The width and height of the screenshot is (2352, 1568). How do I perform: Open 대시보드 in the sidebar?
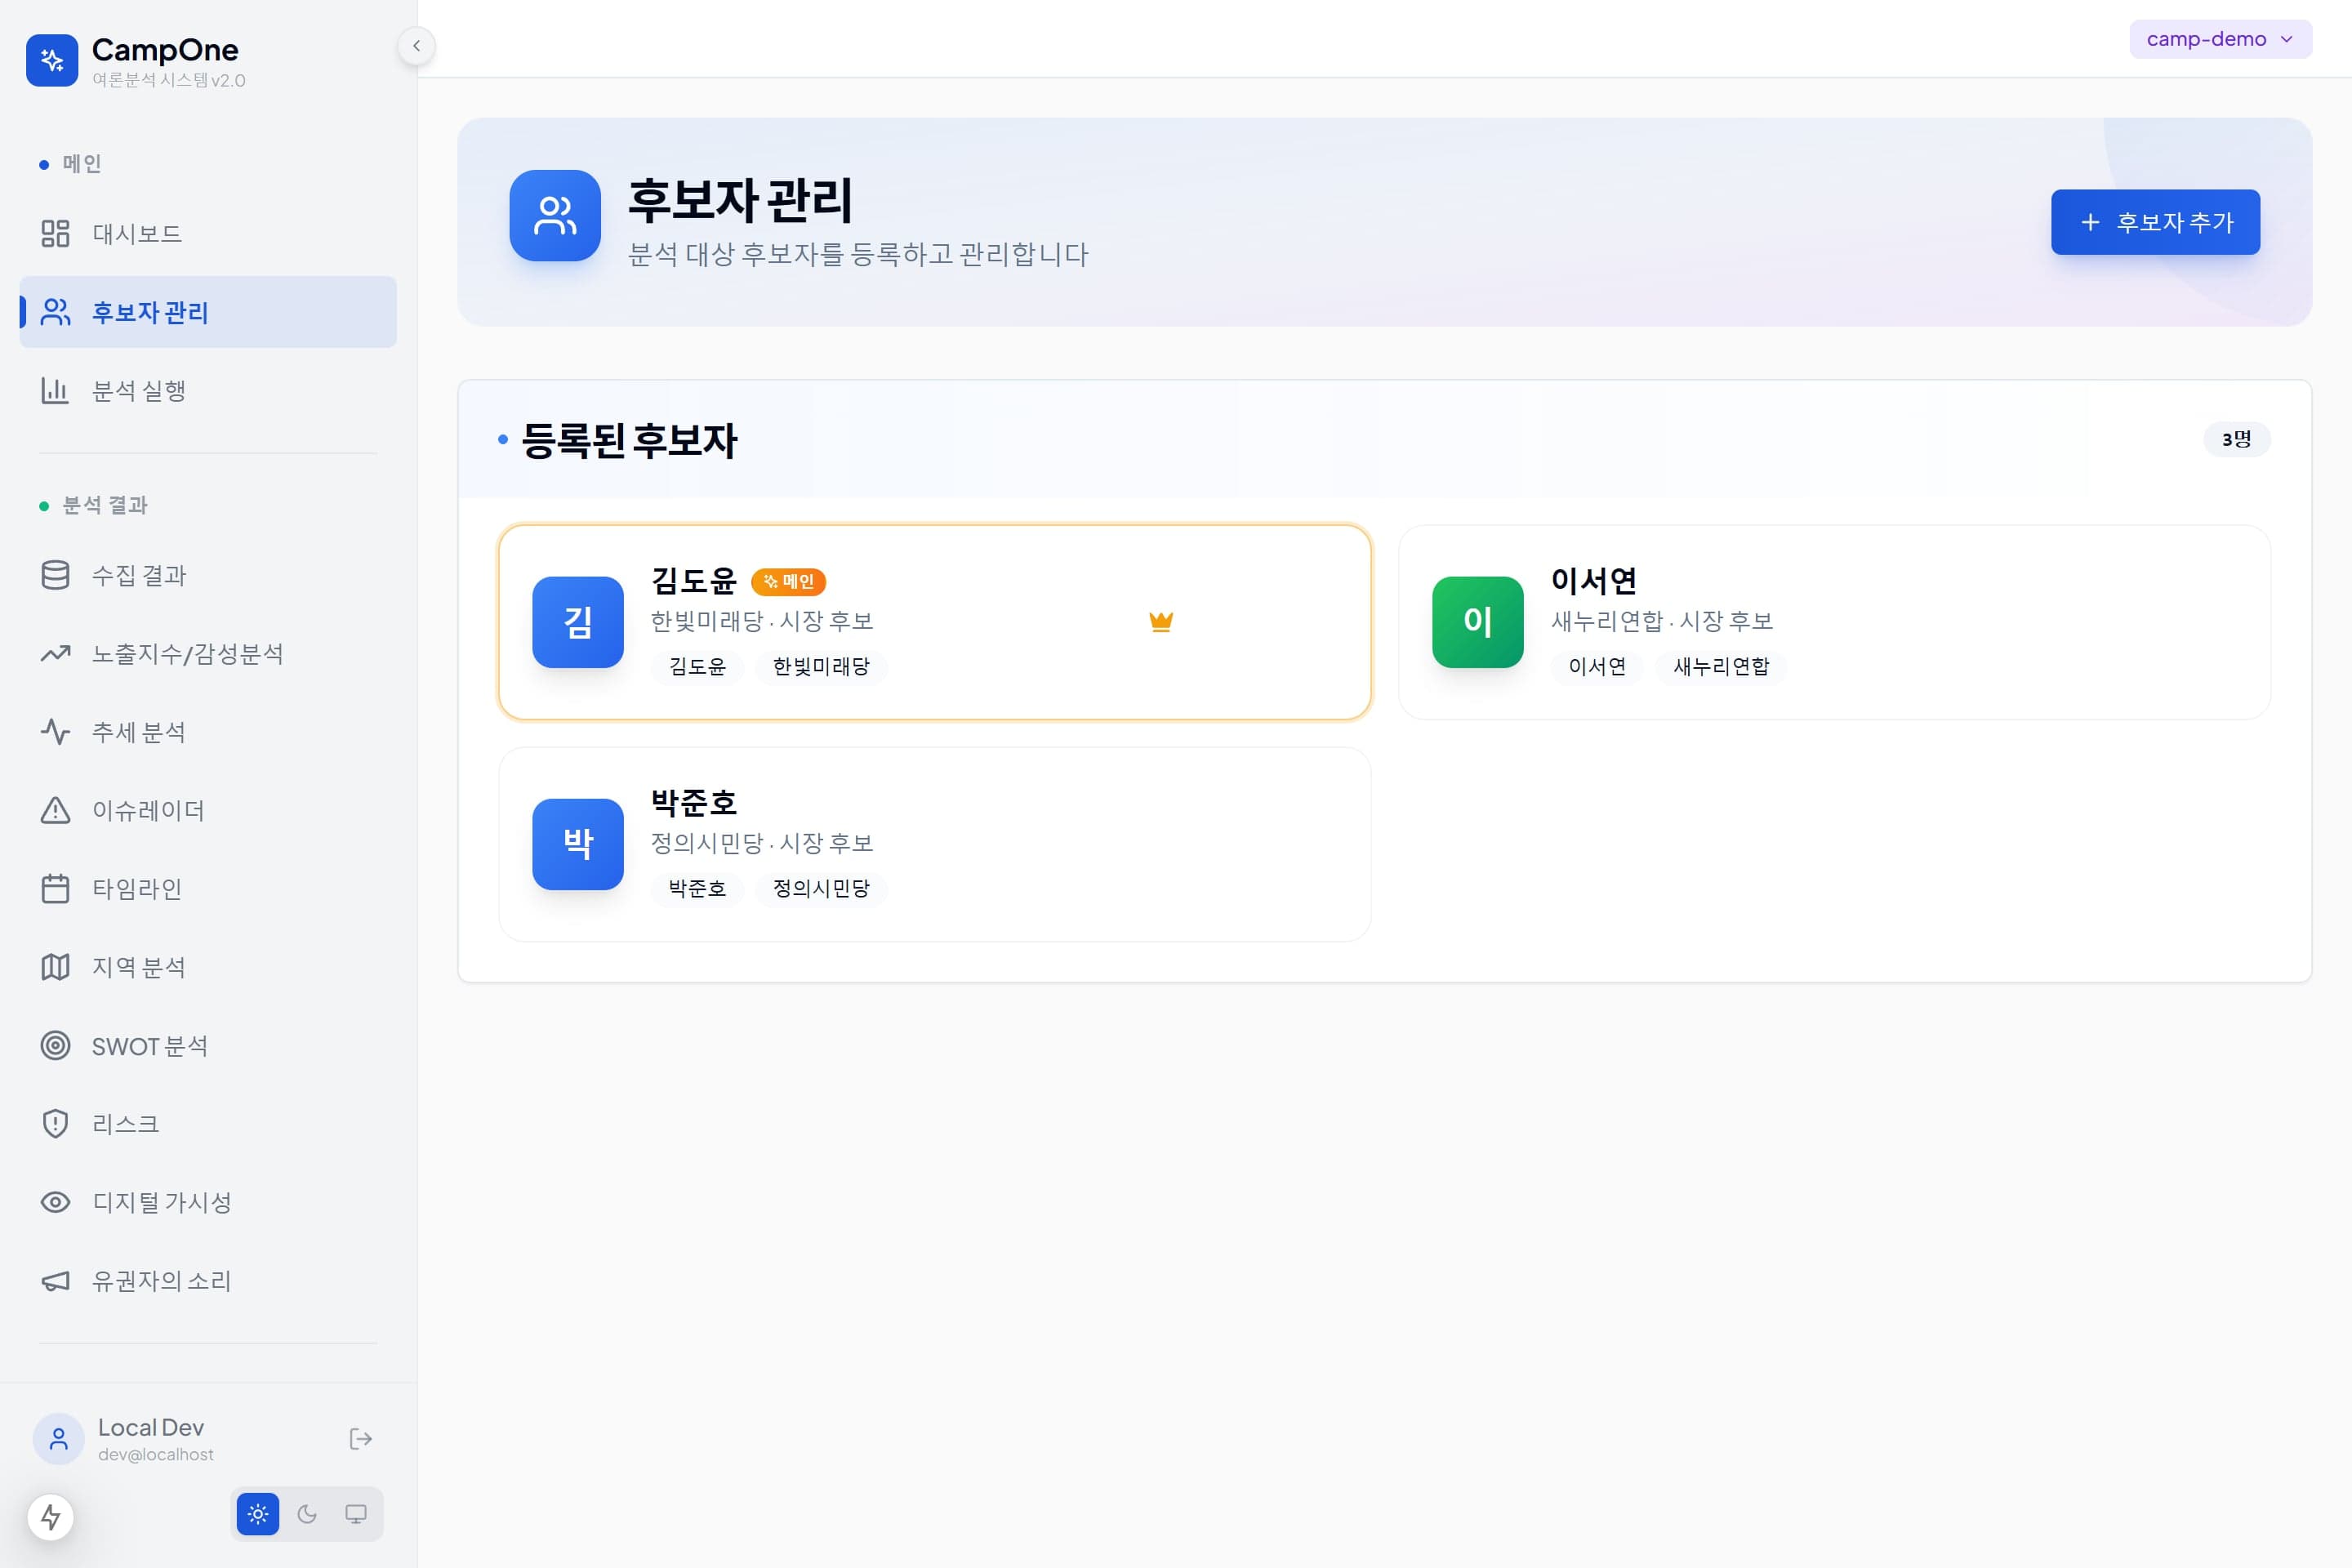click(x=208, y=234)
